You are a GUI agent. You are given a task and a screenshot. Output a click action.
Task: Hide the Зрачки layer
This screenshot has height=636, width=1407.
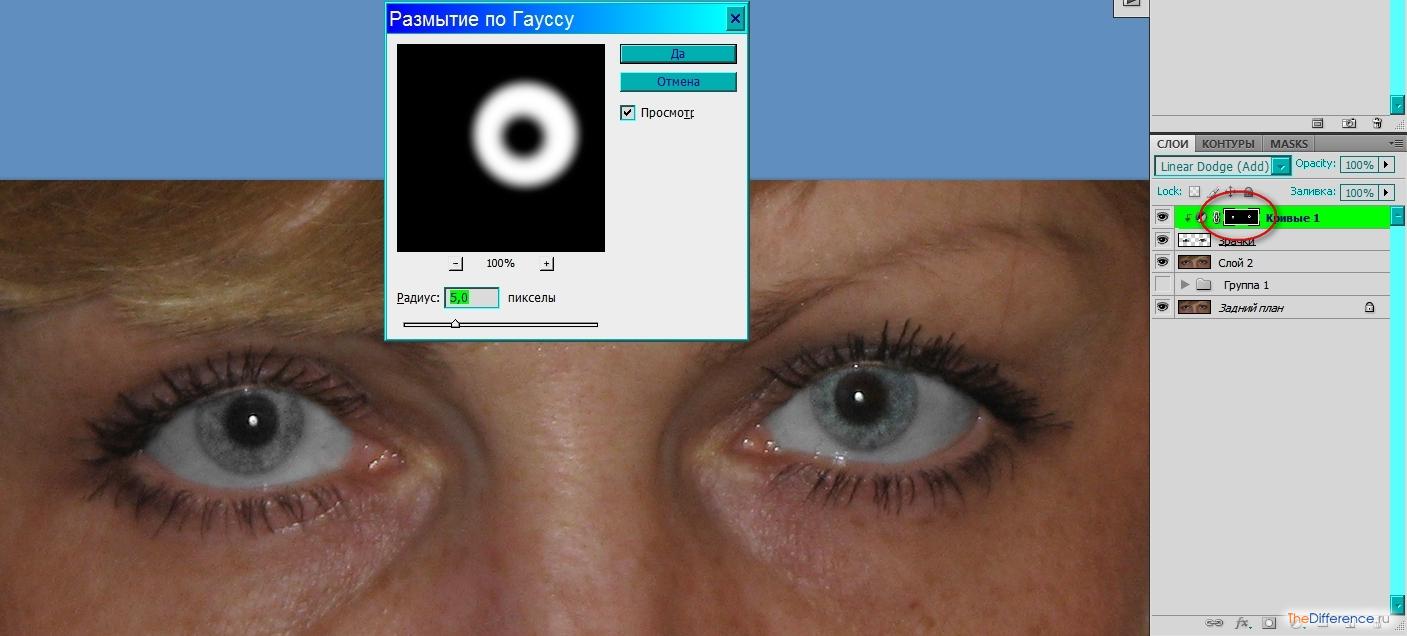[1162, 240]
